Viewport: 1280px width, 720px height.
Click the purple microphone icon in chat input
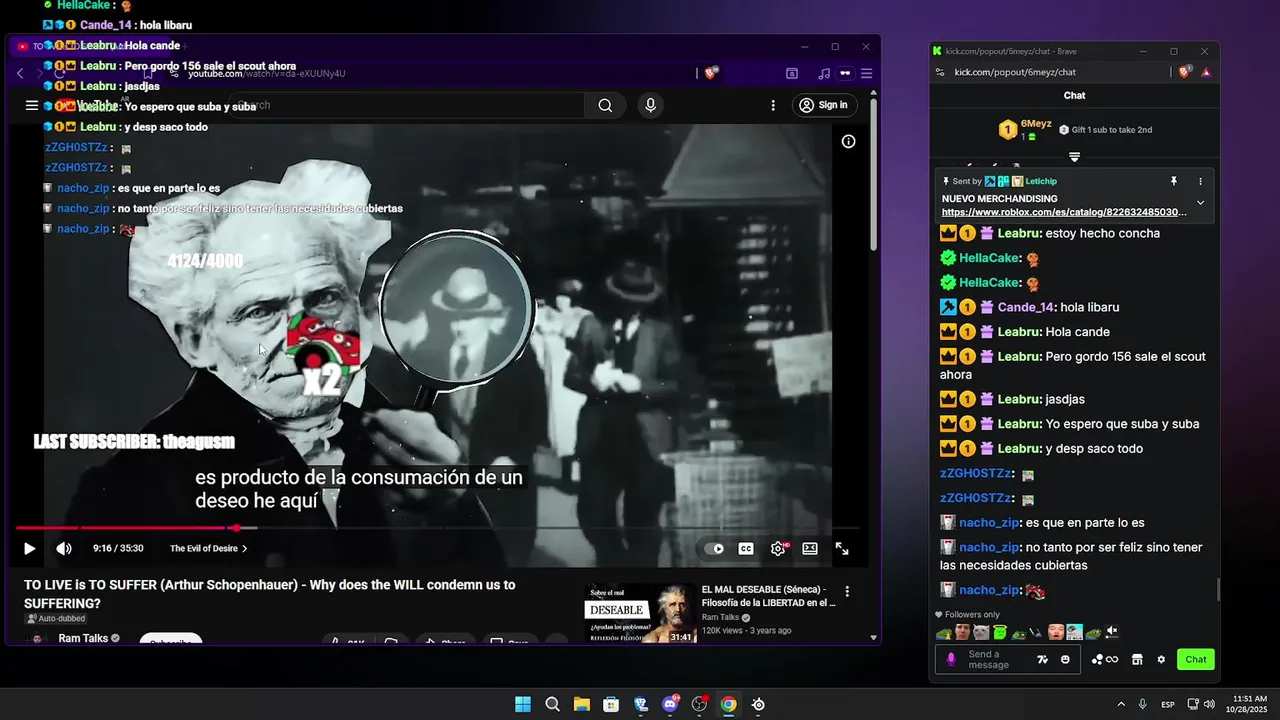click(951, 659)
